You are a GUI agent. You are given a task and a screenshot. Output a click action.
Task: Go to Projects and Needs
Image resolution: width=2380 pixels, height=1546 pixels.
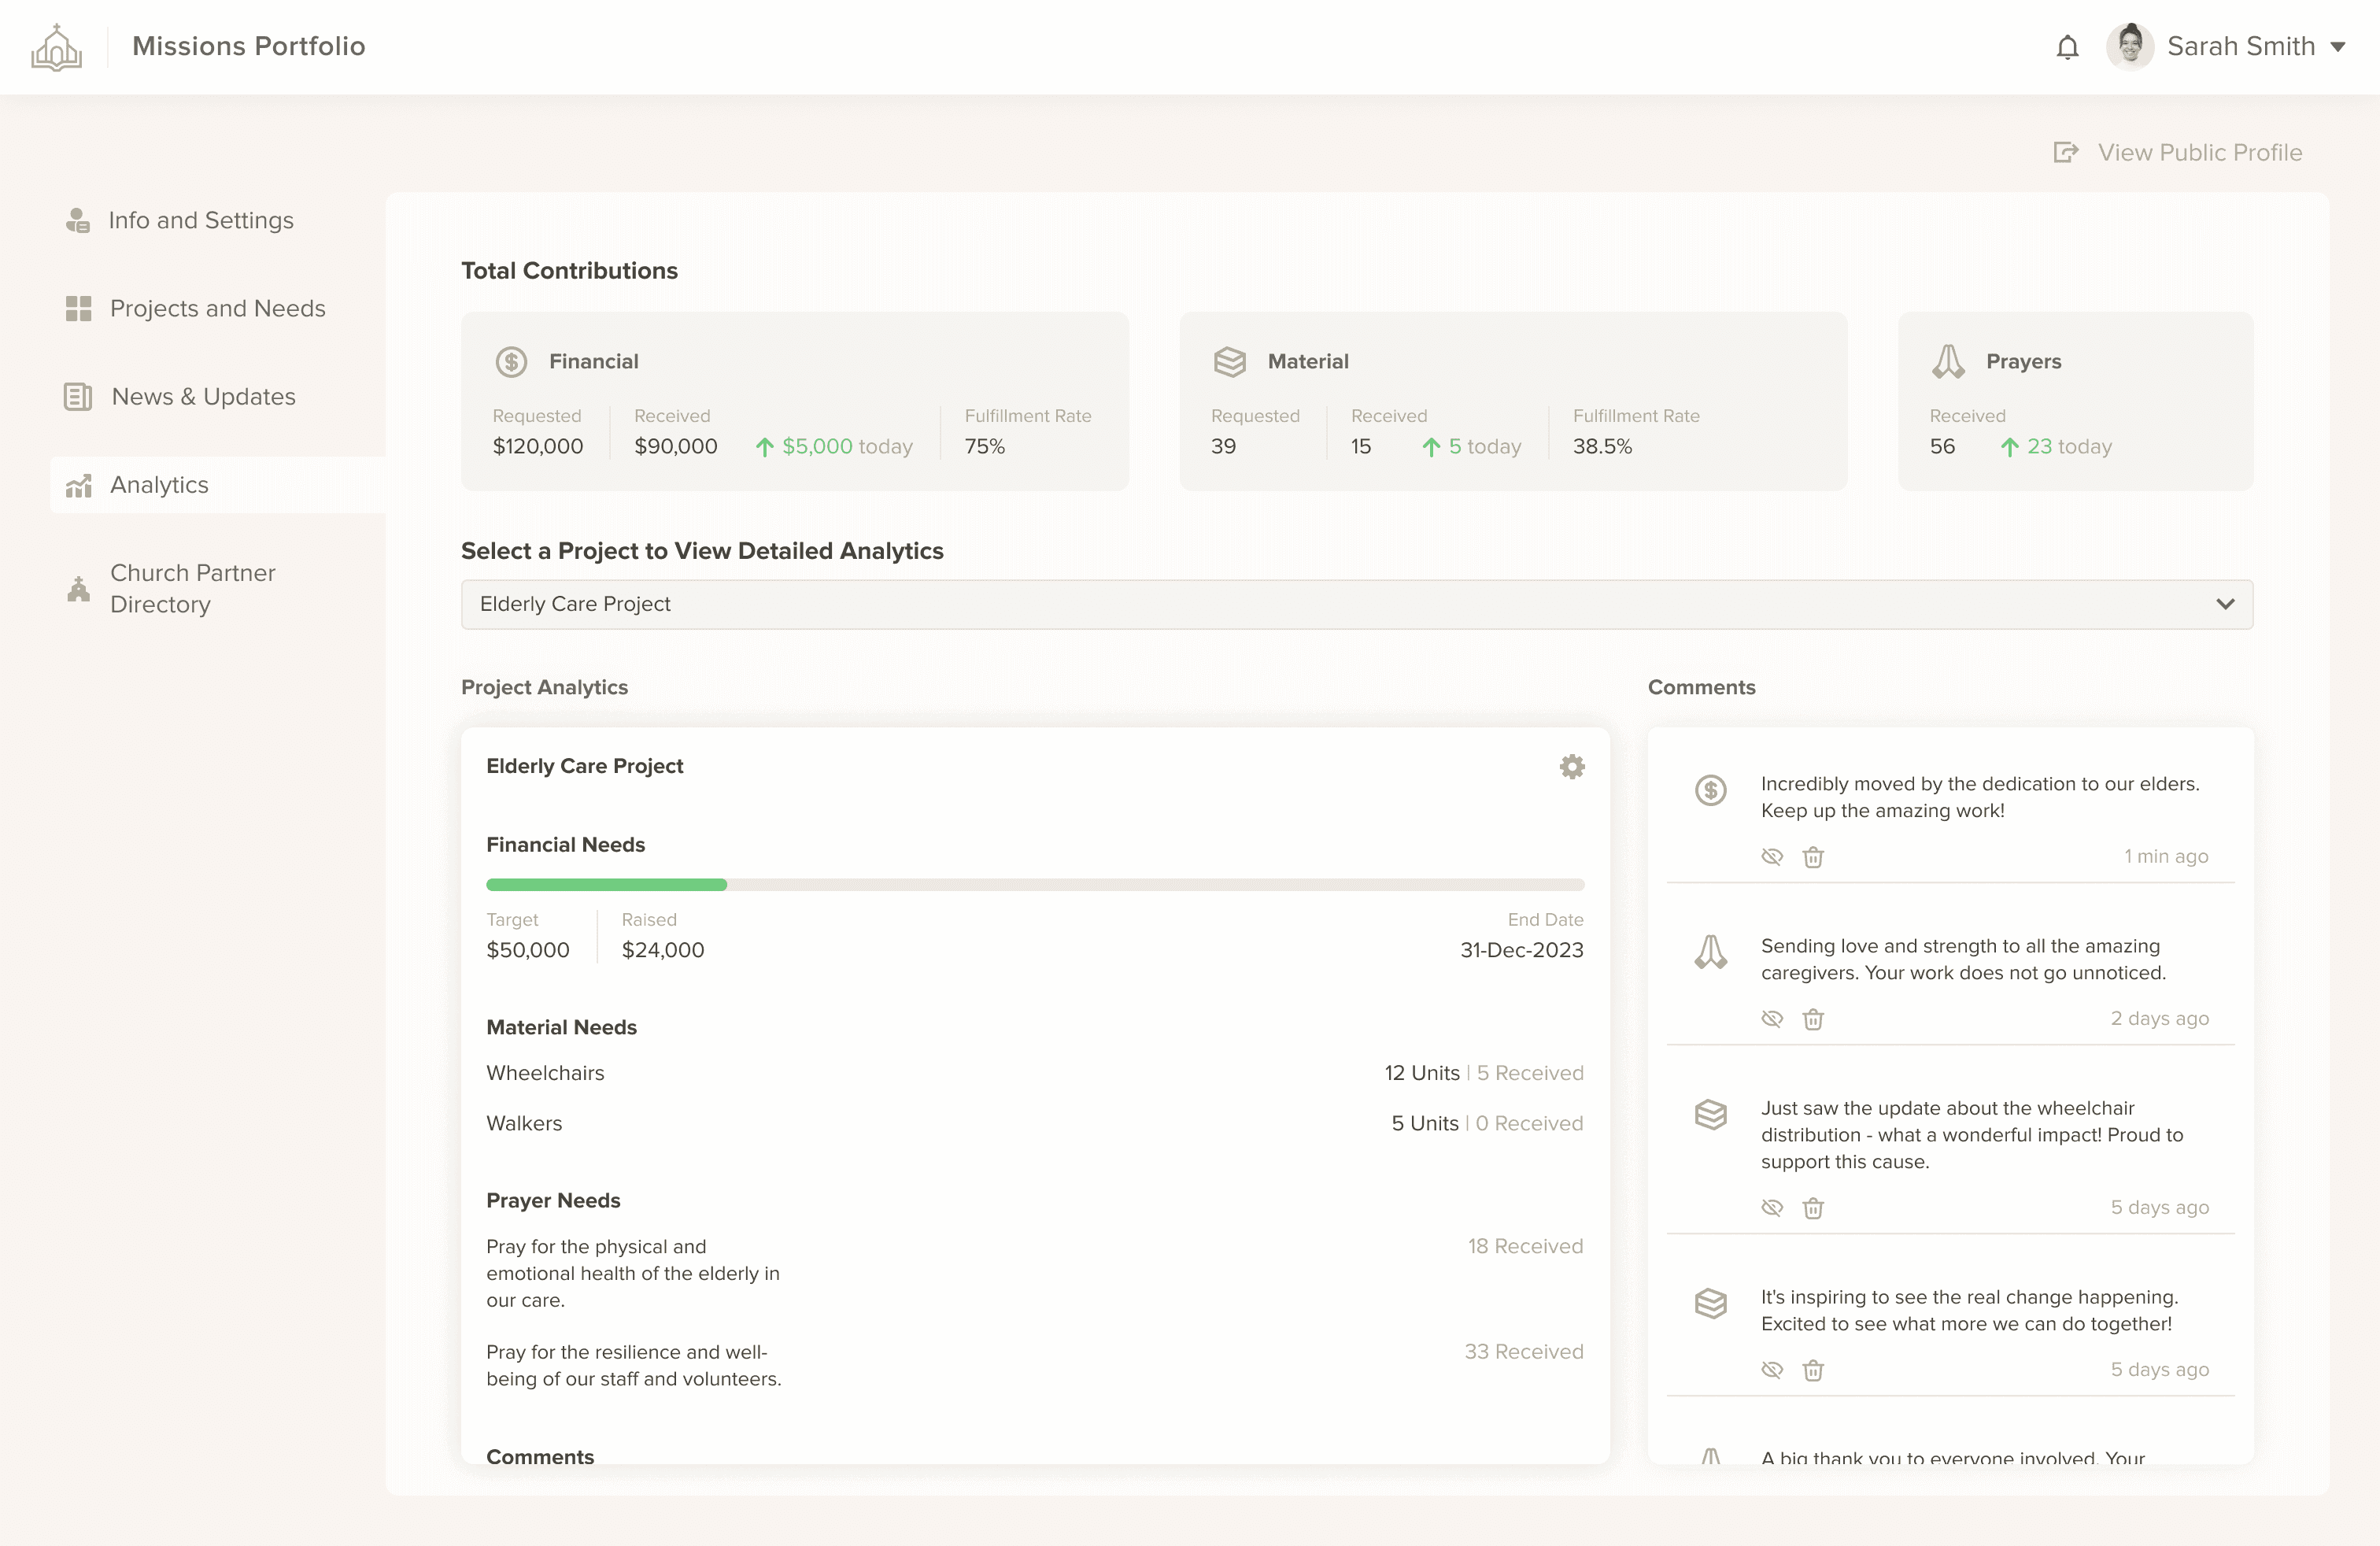217,308
